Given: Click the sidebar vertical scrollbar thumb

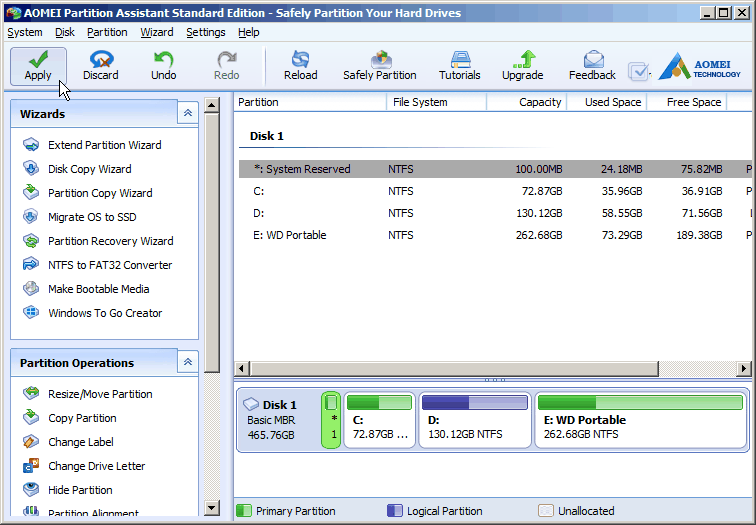Looking at the screenshot, I should (212, 243).
